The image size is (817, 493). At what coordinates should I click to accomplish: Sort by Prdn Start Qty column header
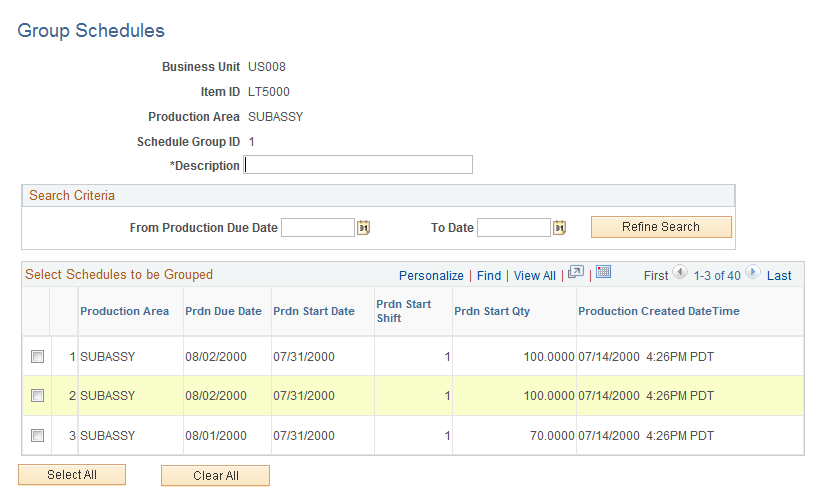(492, 311)
